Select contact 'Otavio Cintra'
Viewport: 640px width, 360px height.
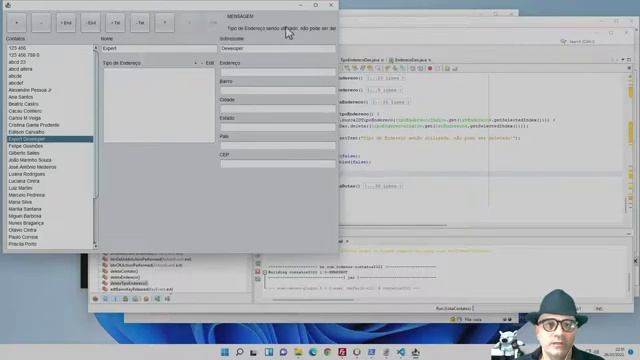point(50,230)
